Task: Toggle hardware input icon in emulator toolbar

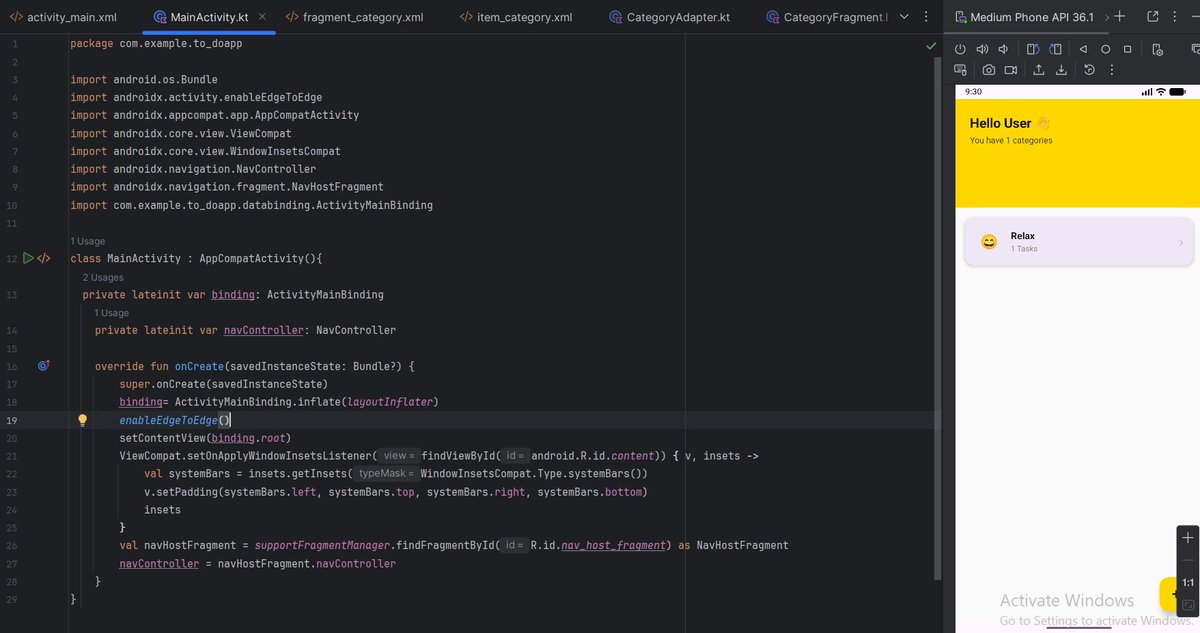Action: (x=960, y=70)
